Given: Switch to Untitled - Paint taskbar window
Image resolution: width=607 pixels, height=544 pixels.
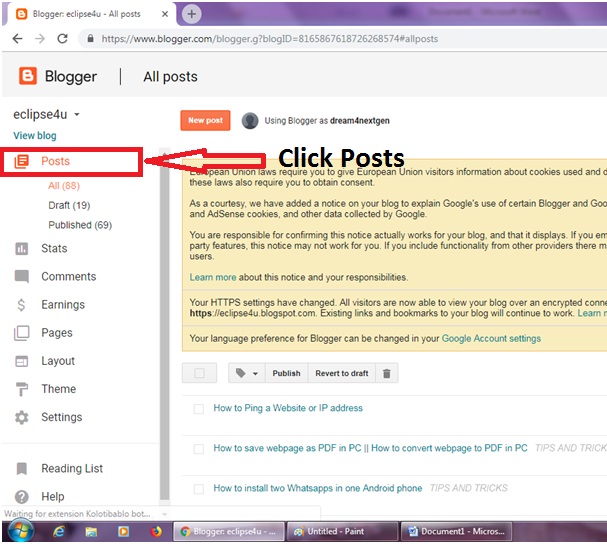Looking at the screenshot, I should tap(342, 532).
